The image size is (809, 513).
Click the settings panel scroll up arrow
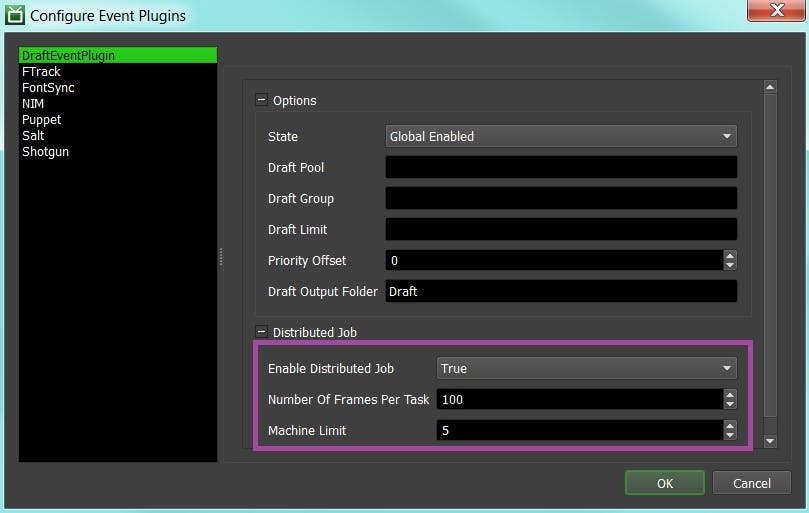[x=770, y=87]
